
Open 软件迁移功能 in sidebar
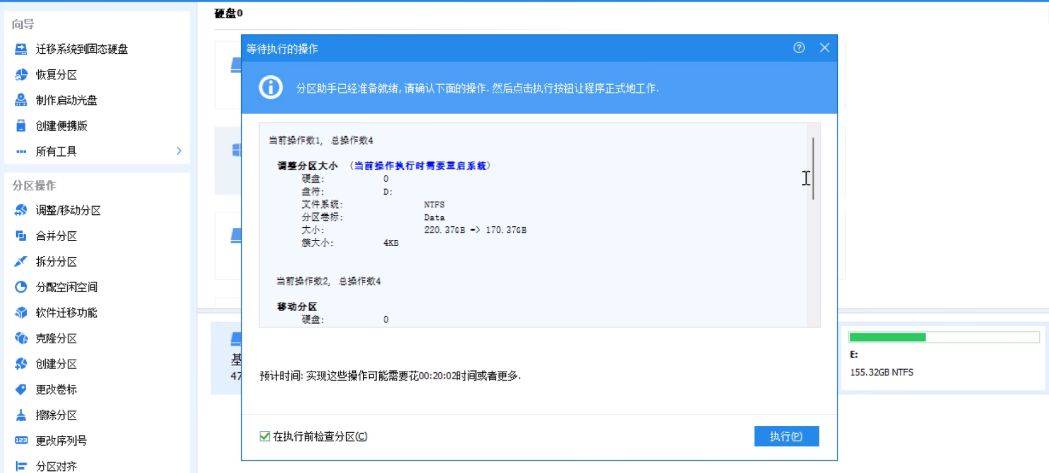click(66, 313)
